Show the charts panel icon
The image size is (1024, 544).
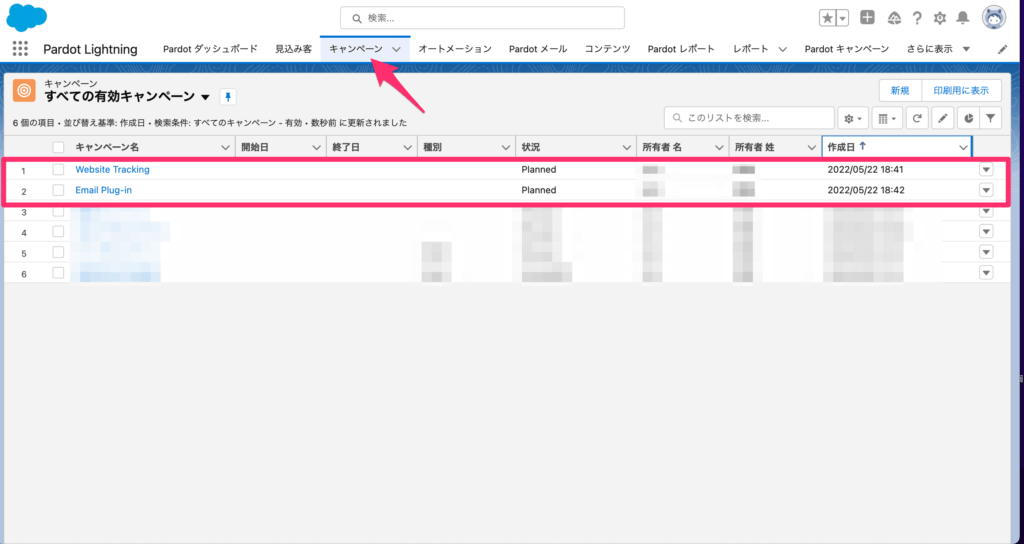[968, 118]
